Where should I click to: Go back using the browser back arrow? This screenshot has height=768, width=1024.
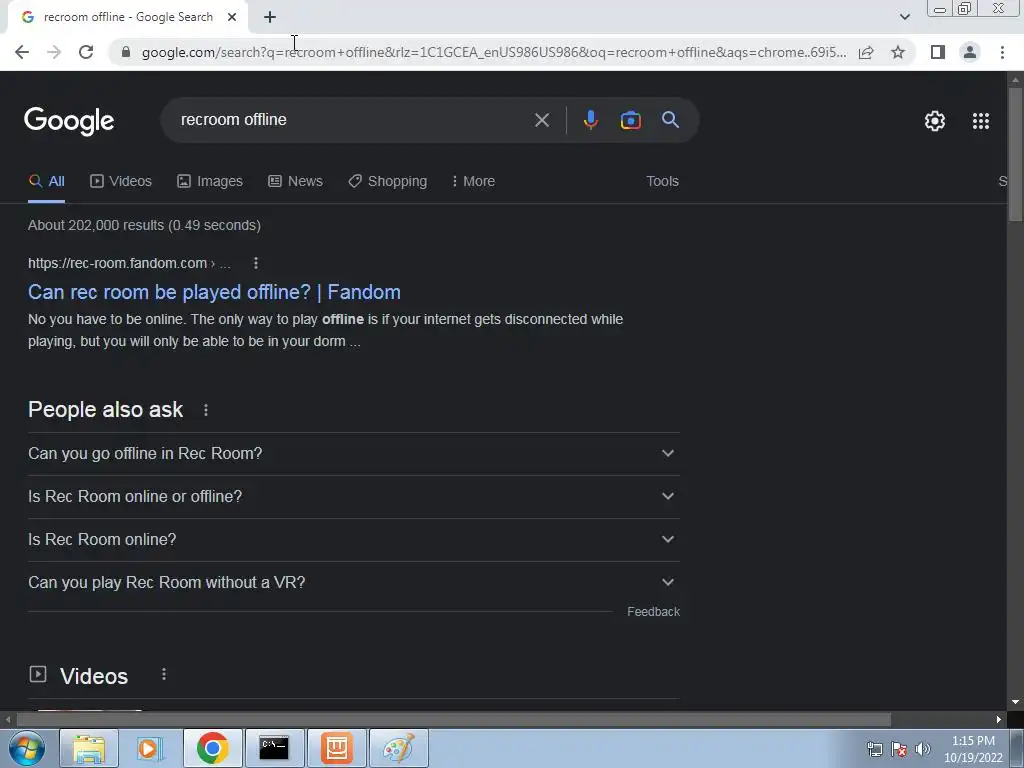(x=22, y=52)
